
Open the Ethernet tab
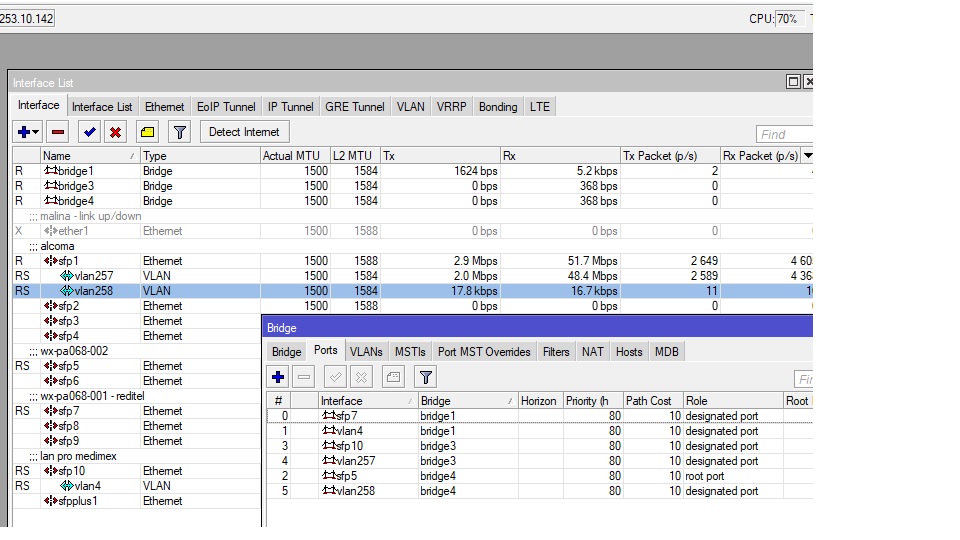[164, 107]
